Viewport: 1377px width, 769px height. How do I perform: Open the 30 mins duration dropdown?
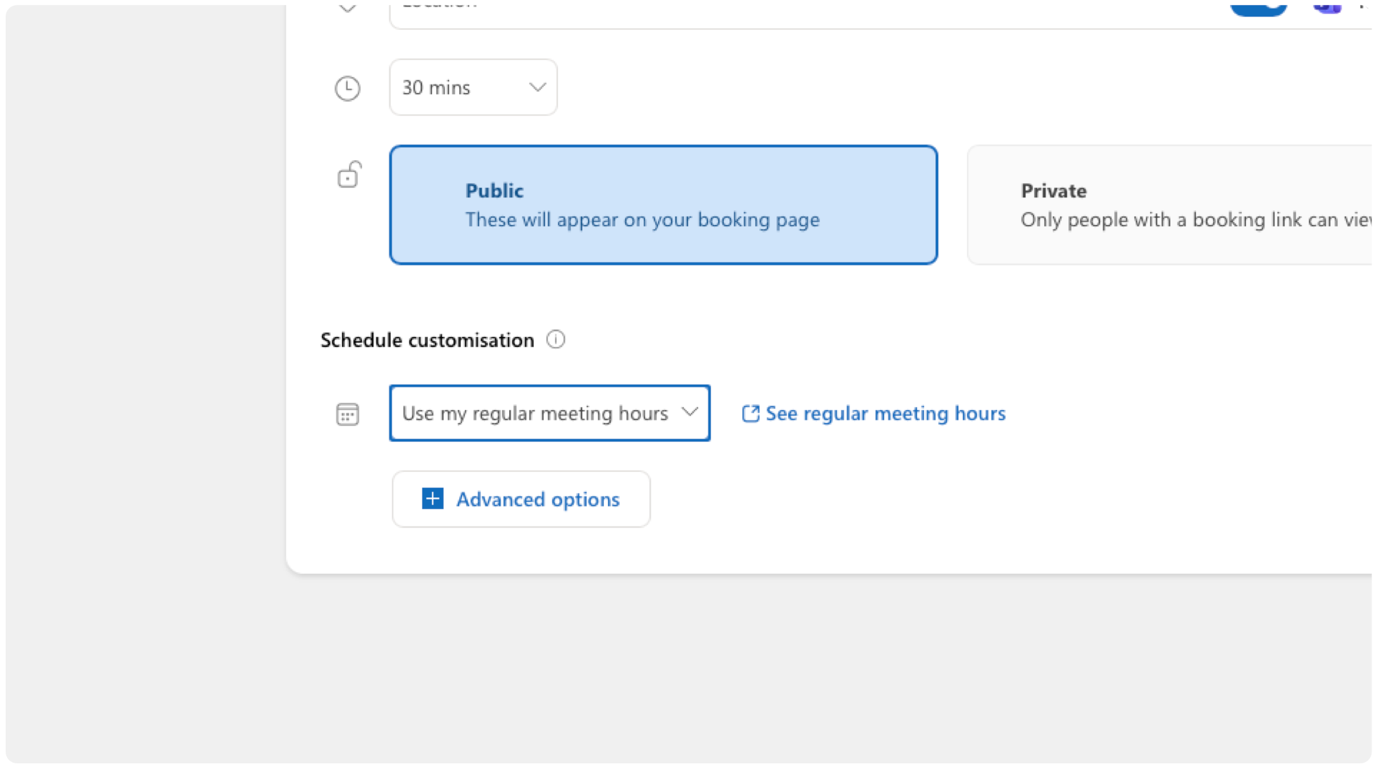[473, 87]
